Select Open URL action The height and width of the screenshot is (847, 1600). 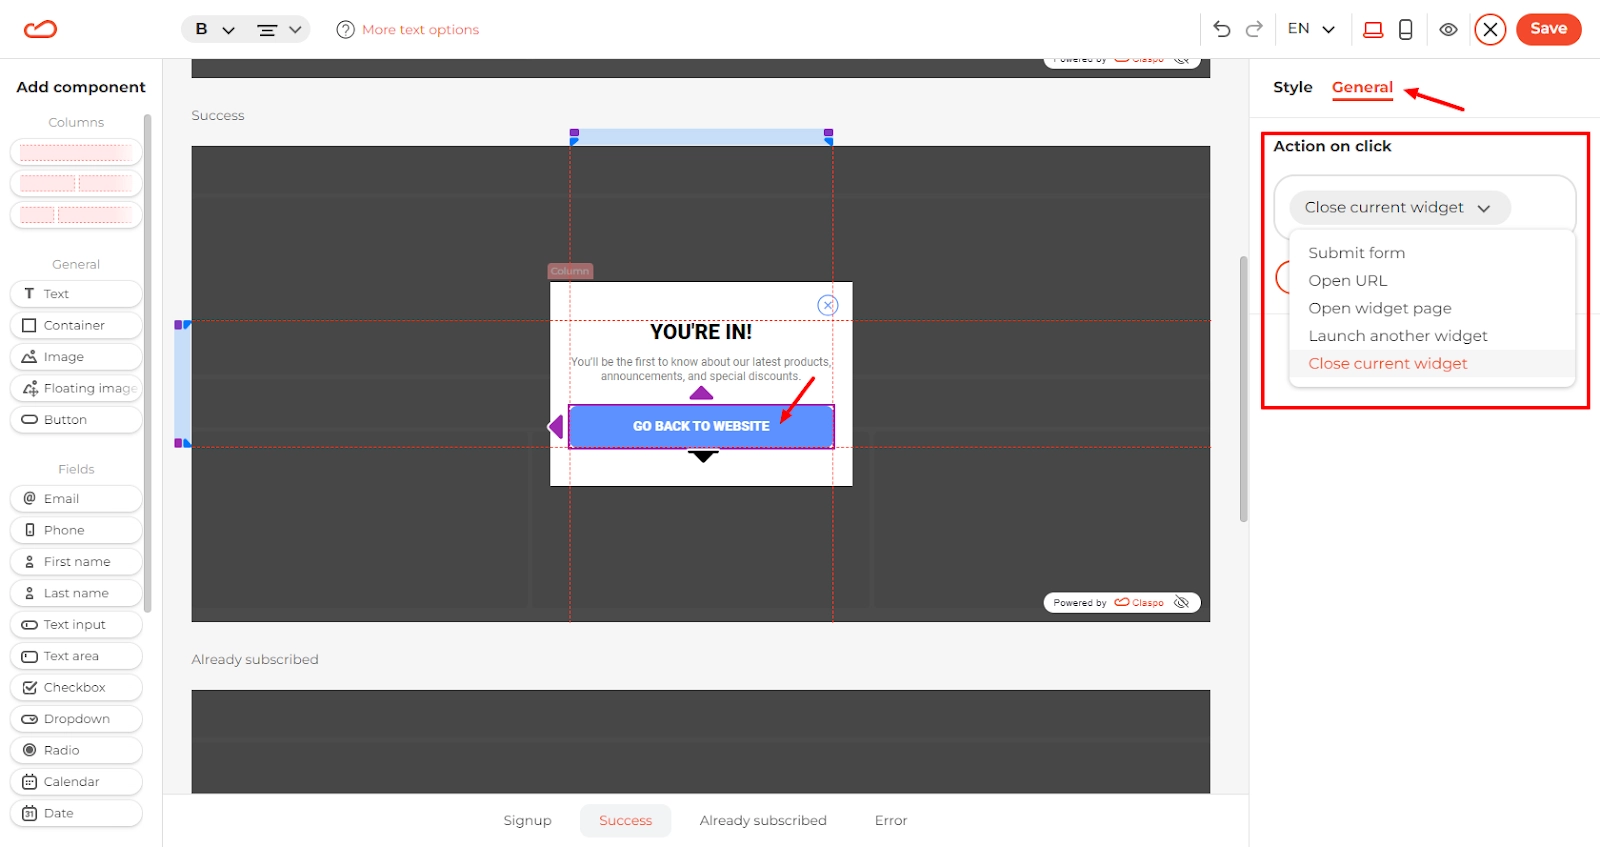pos(1348,281)
